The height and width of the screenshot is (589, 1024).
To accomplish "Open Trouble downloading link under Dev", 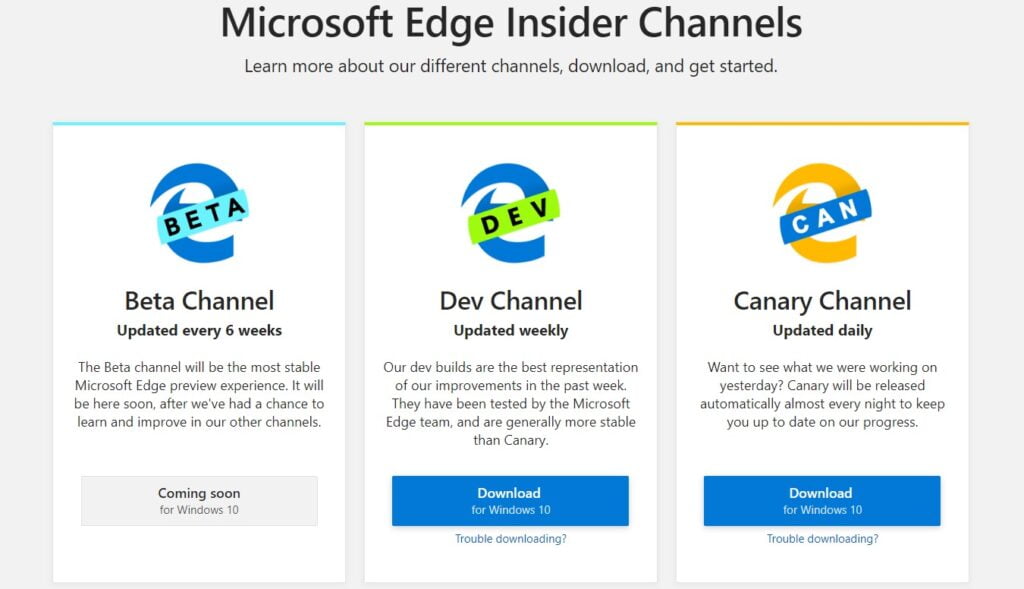I will tap(510, 538).
